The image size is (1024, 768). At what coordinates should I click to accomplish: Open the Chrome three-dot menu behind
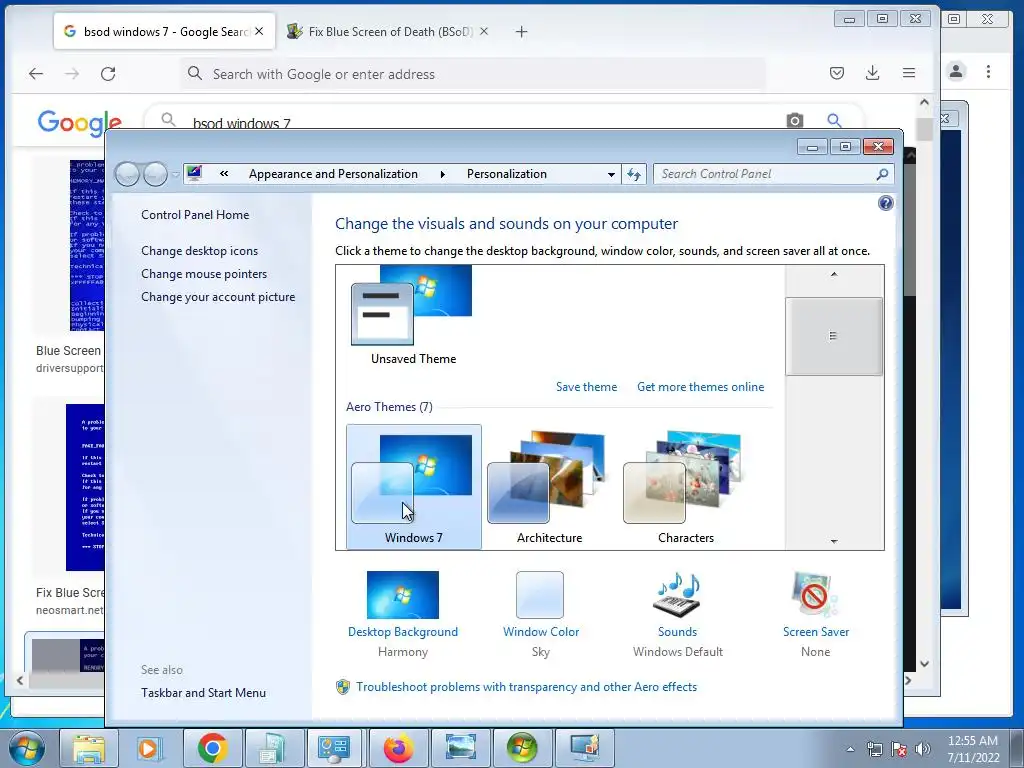(x=988, y=71)
